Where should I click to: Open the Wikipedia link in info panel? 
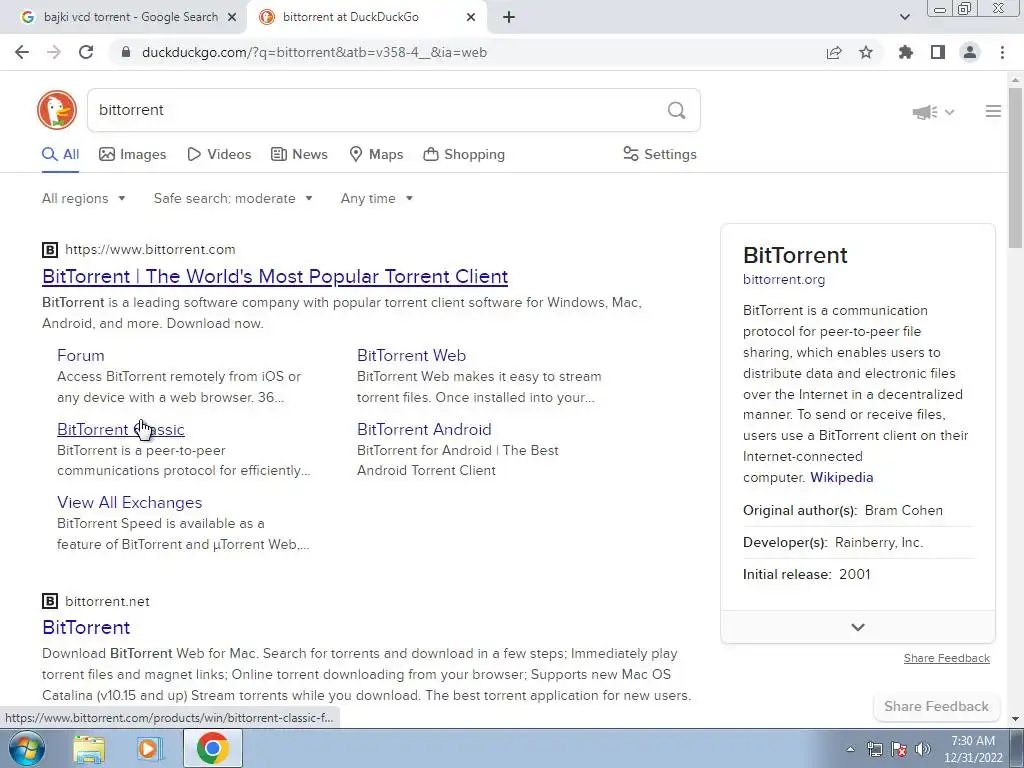[842, 477]
